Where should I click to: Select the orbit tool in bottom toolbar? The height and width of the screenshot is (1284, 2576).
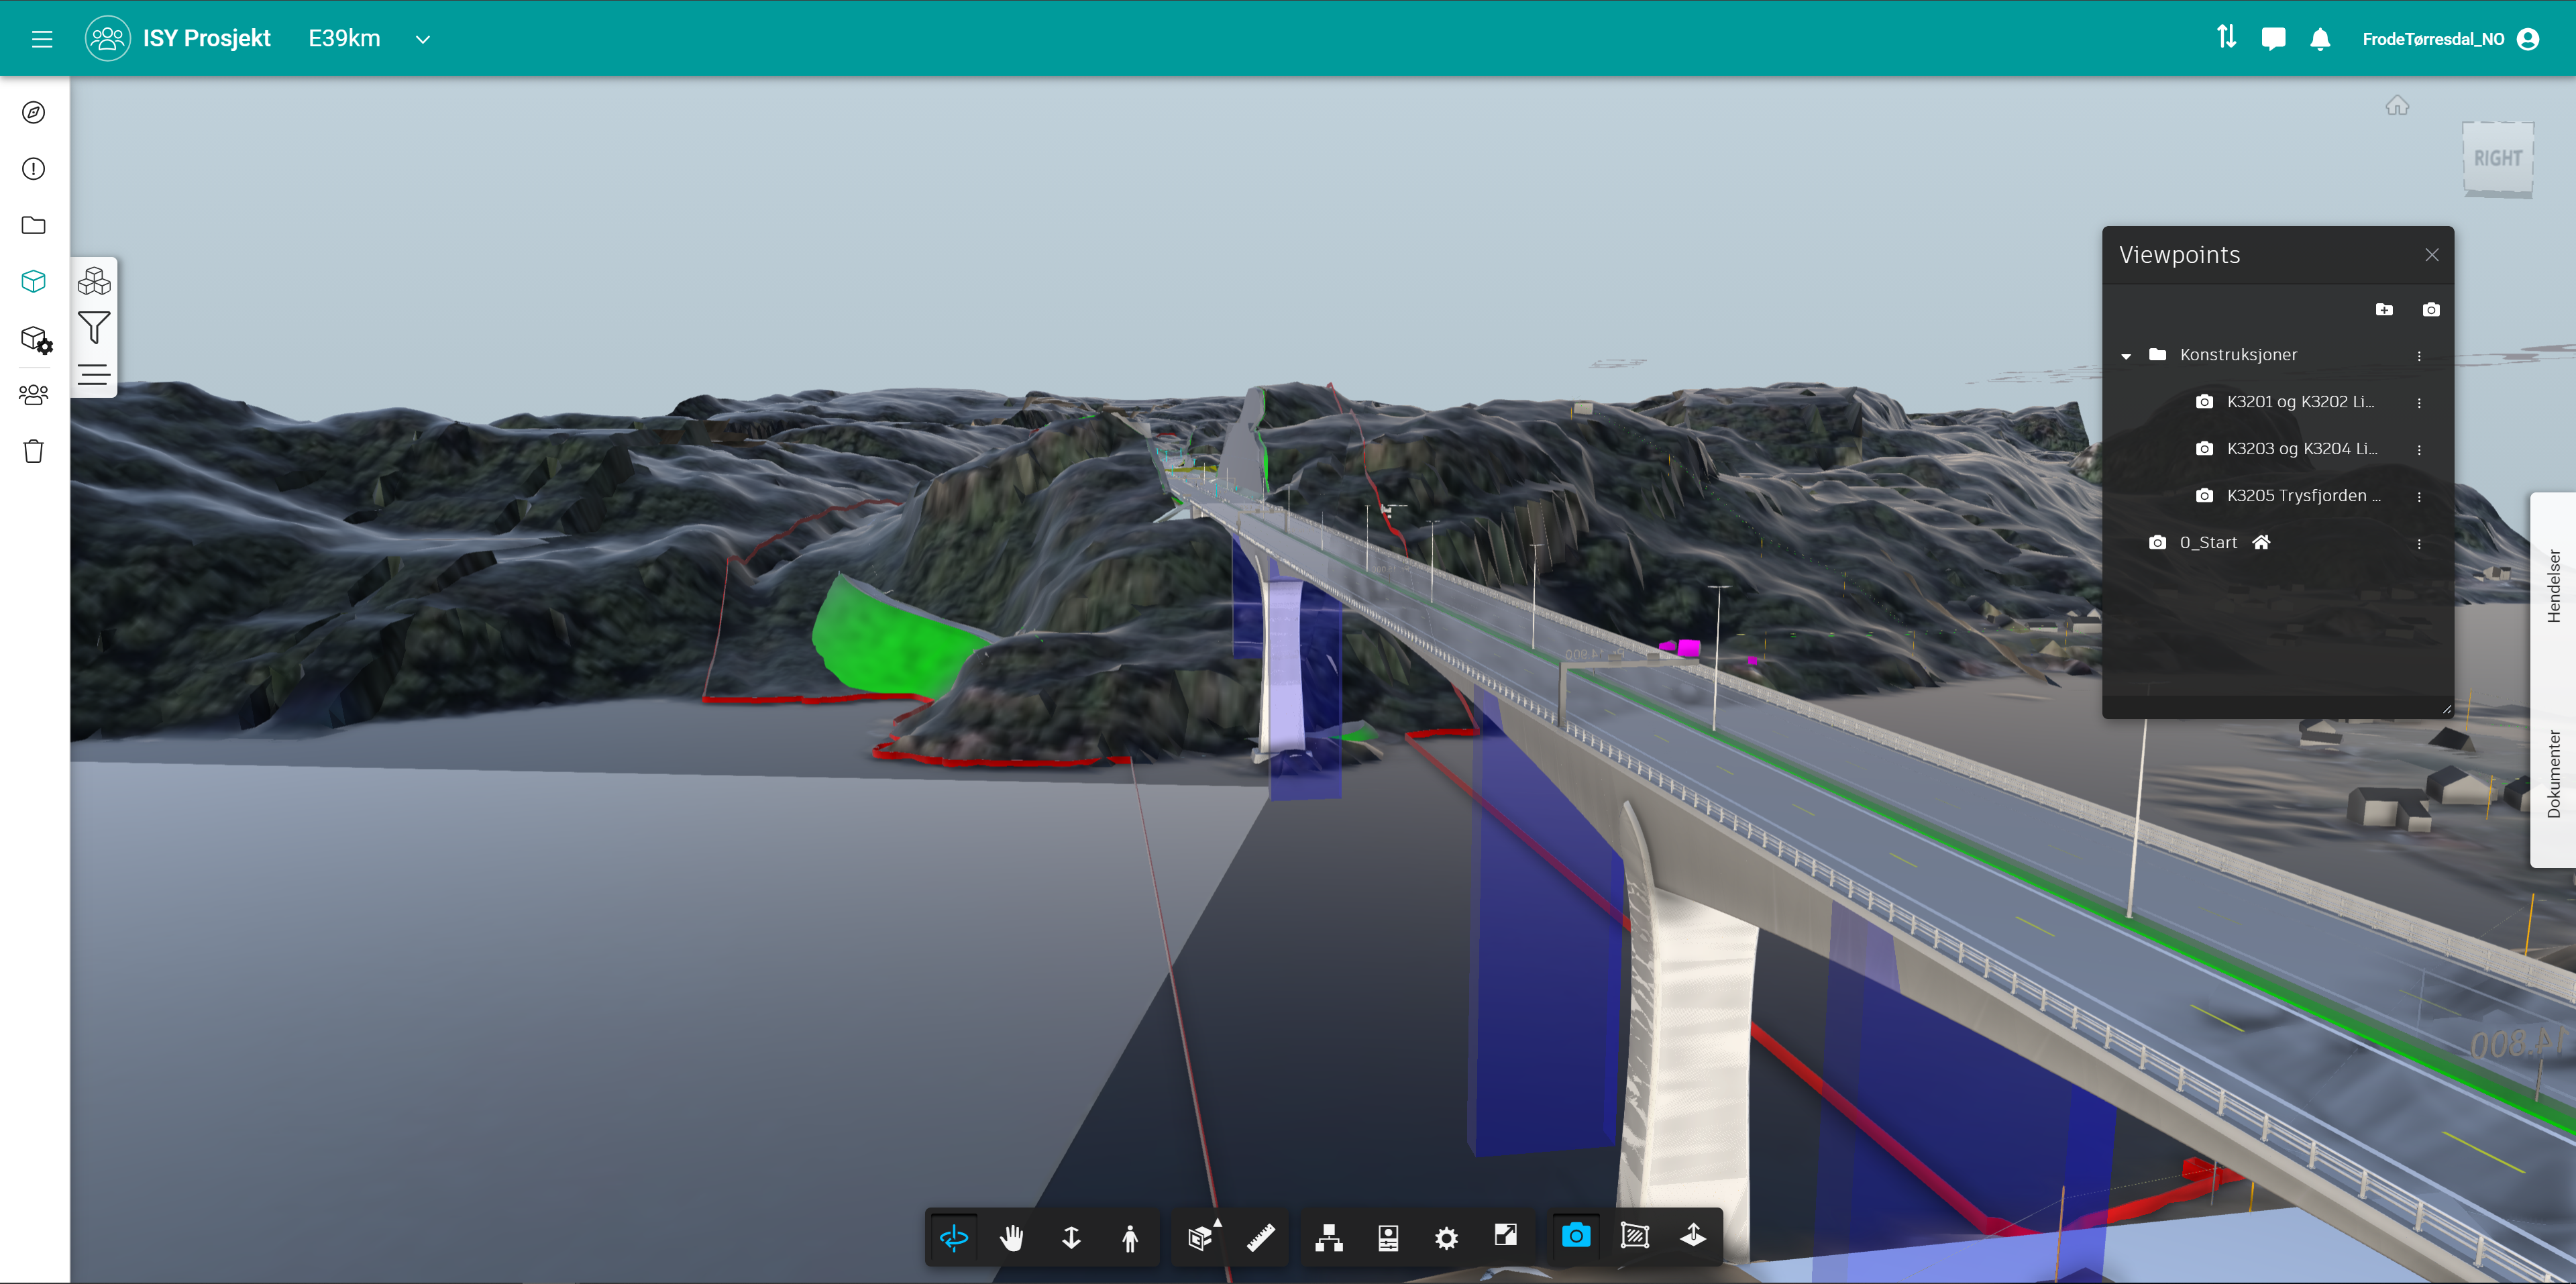pyautogui.click(x=953, y=1238)
